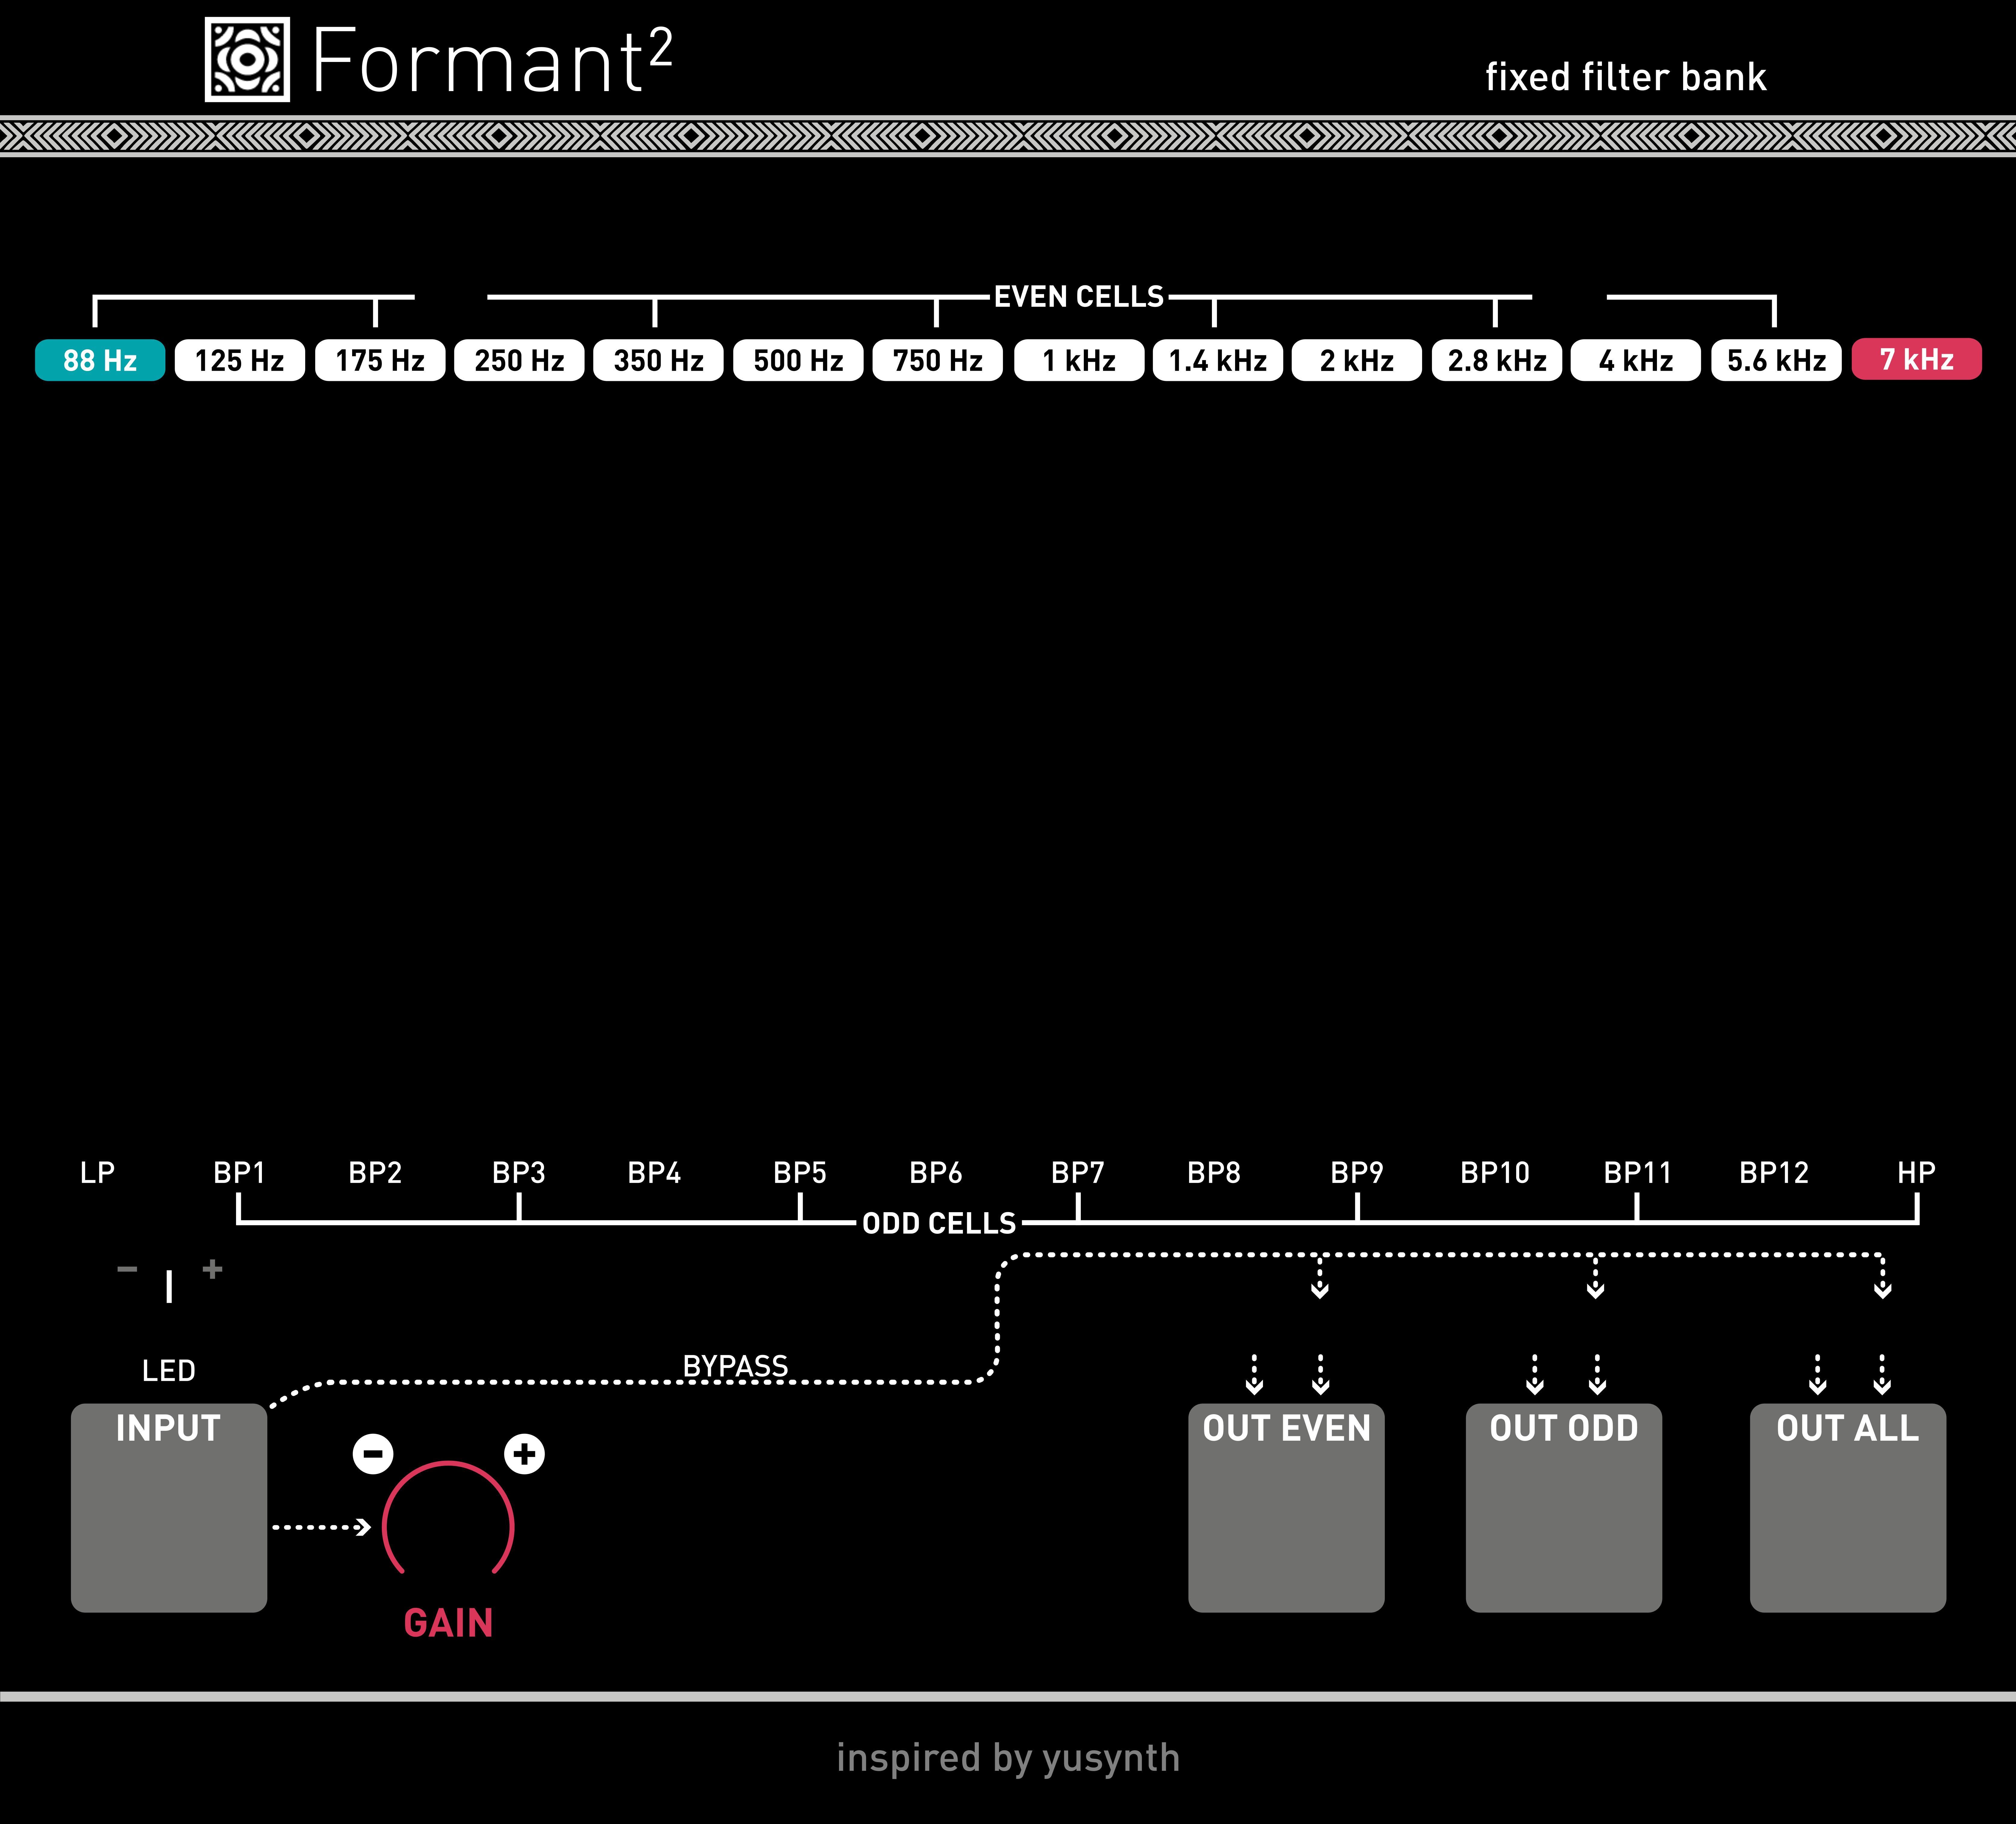The image size is (2016, 1824).
Task: Select the 88 Hz band label
Action: (x=100, y=360)
